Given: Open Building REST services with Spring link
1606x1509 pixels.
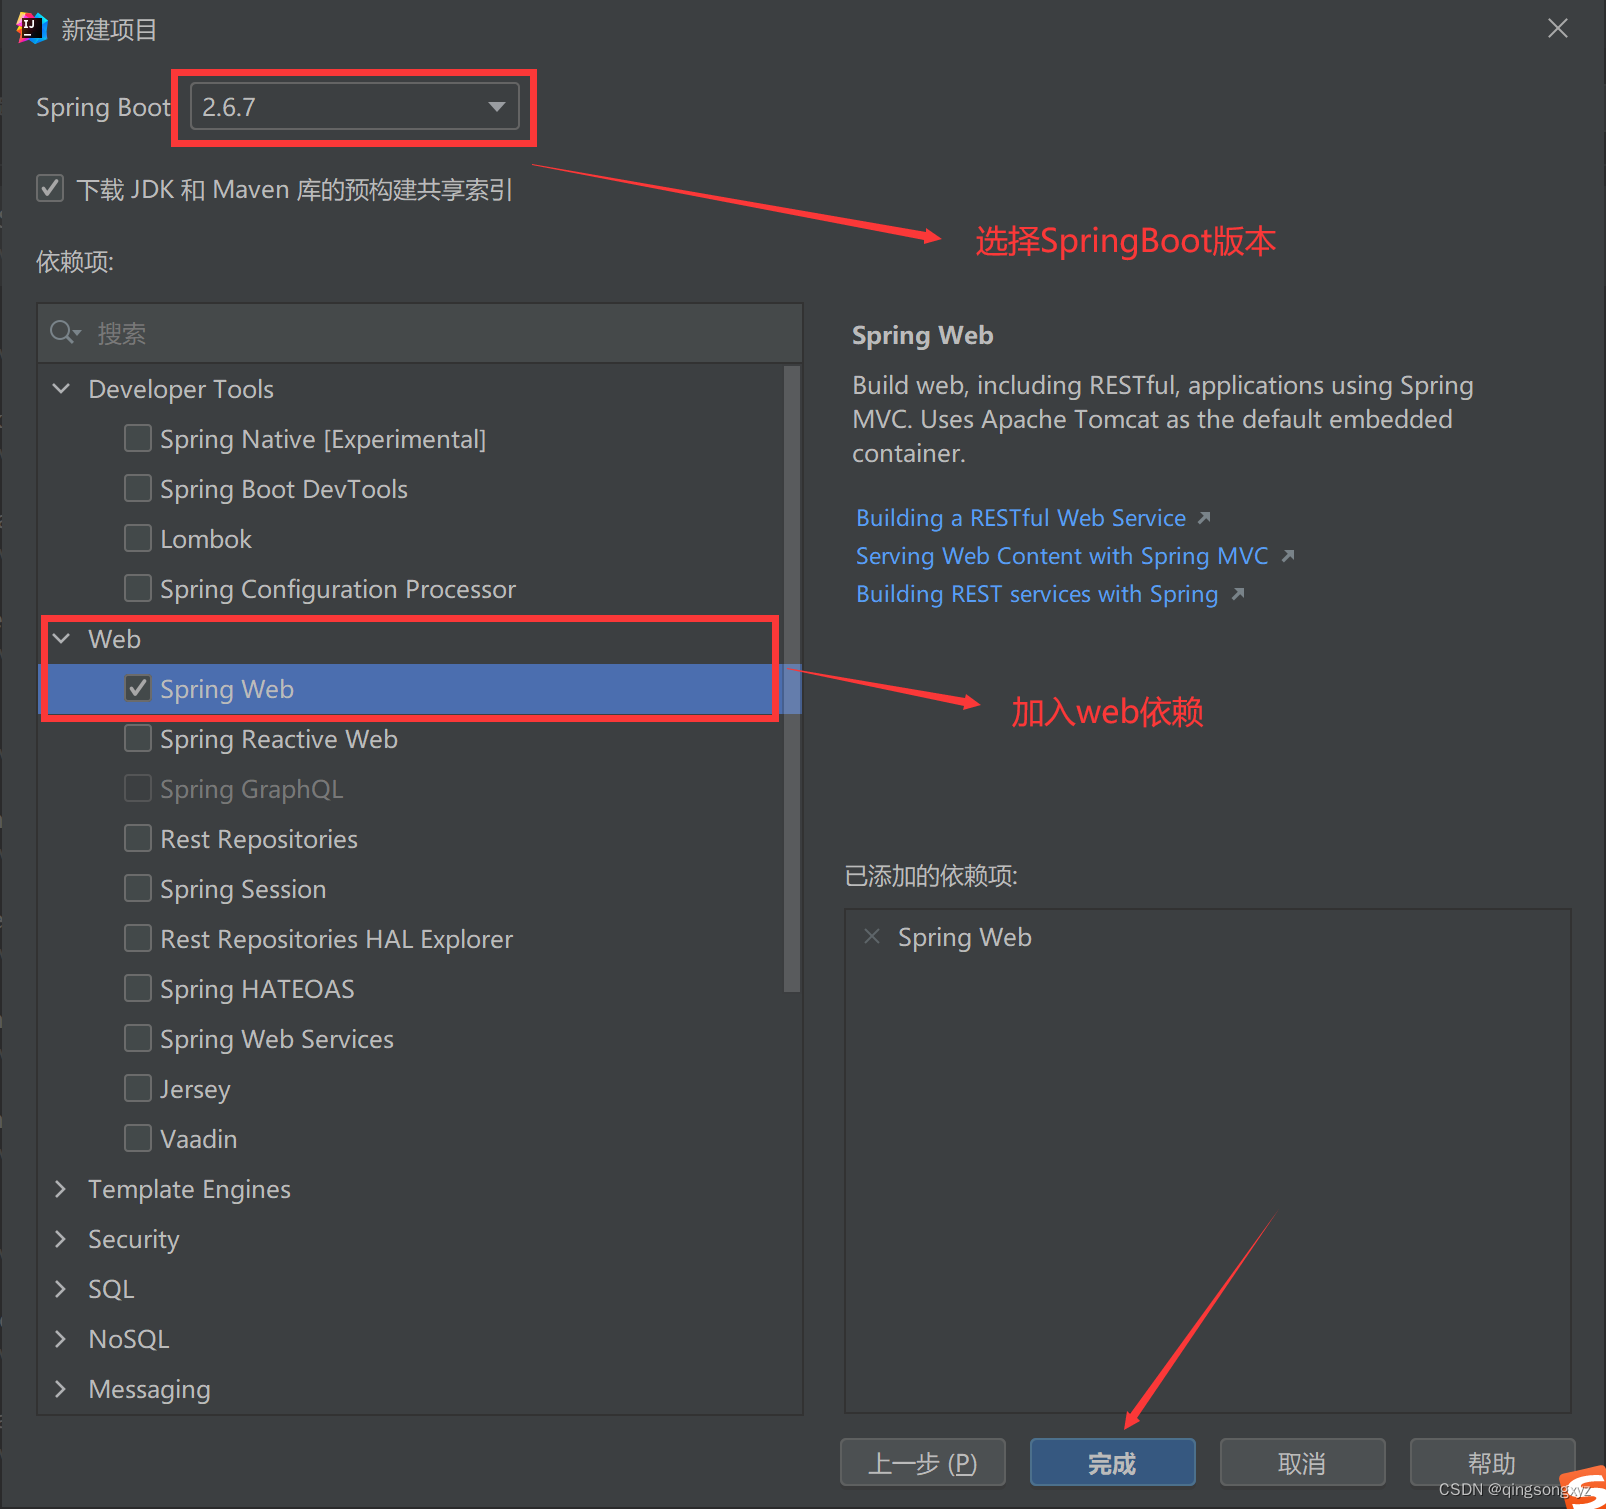Looking at the screenshot, I should click(x=1037, y=594).
